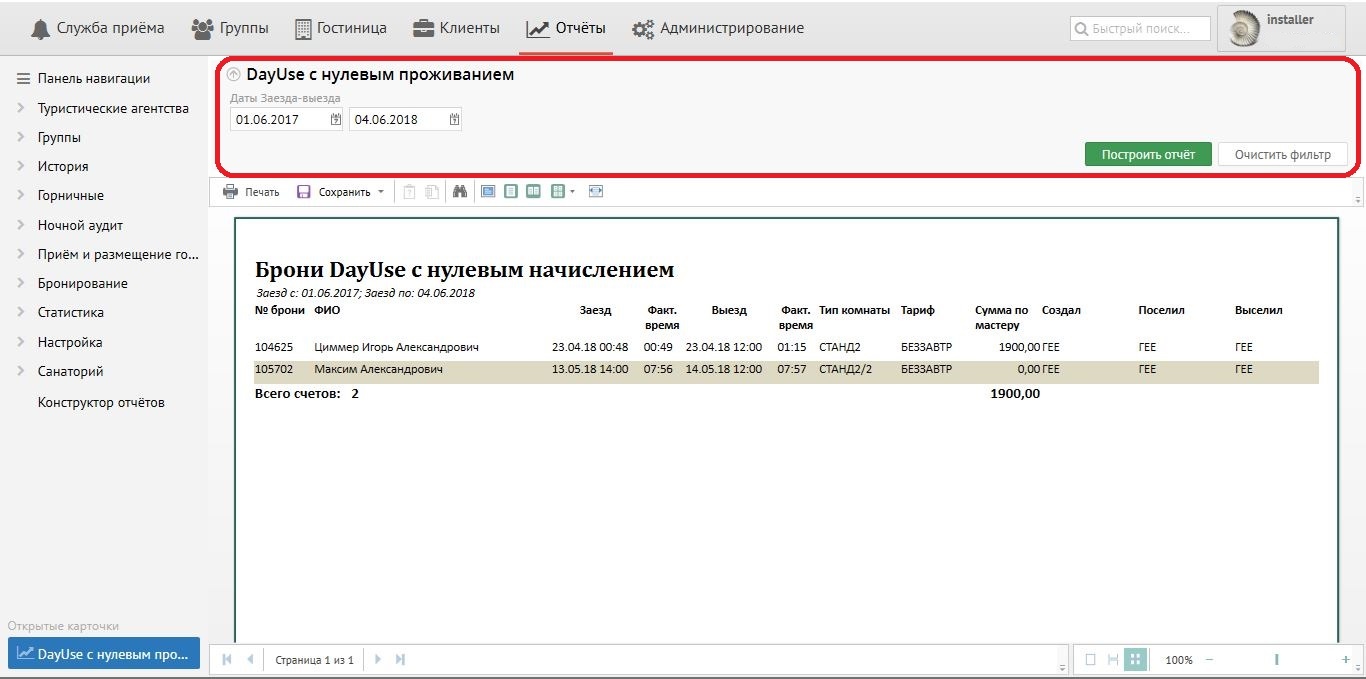Select the single page view icon
1366x679 pixels.
click(511, 192)
